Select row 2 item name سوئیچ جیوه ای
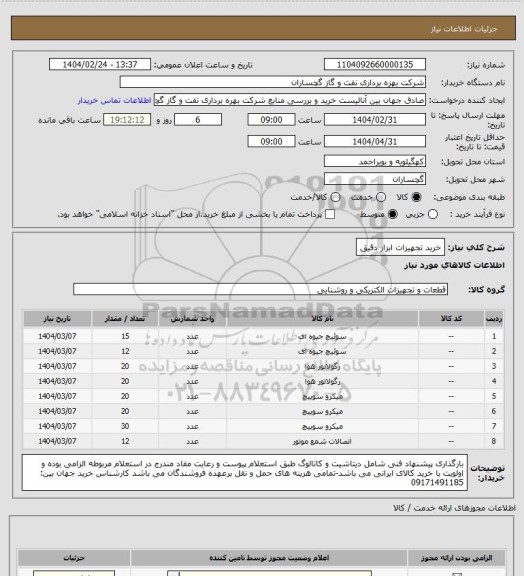 [x=322, y=352]
